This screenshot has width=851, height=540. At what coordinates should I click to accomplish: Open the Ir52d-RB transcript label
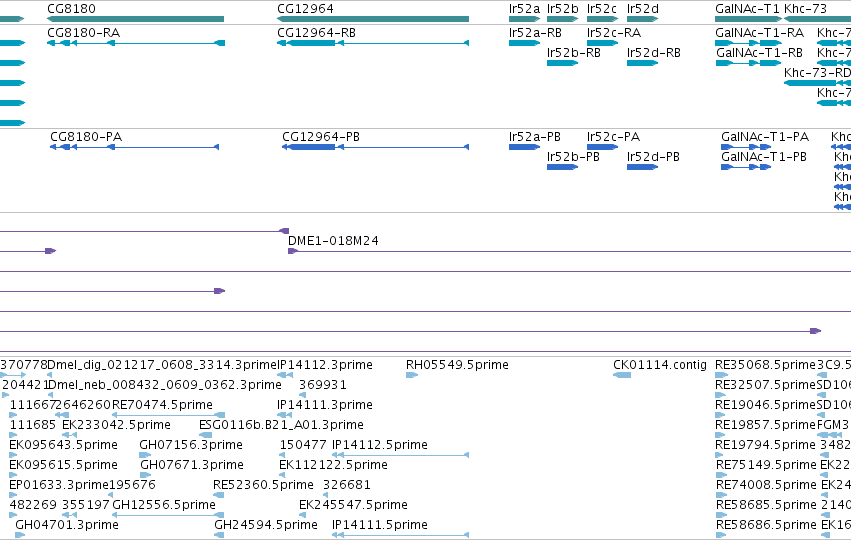pos(653,53)
